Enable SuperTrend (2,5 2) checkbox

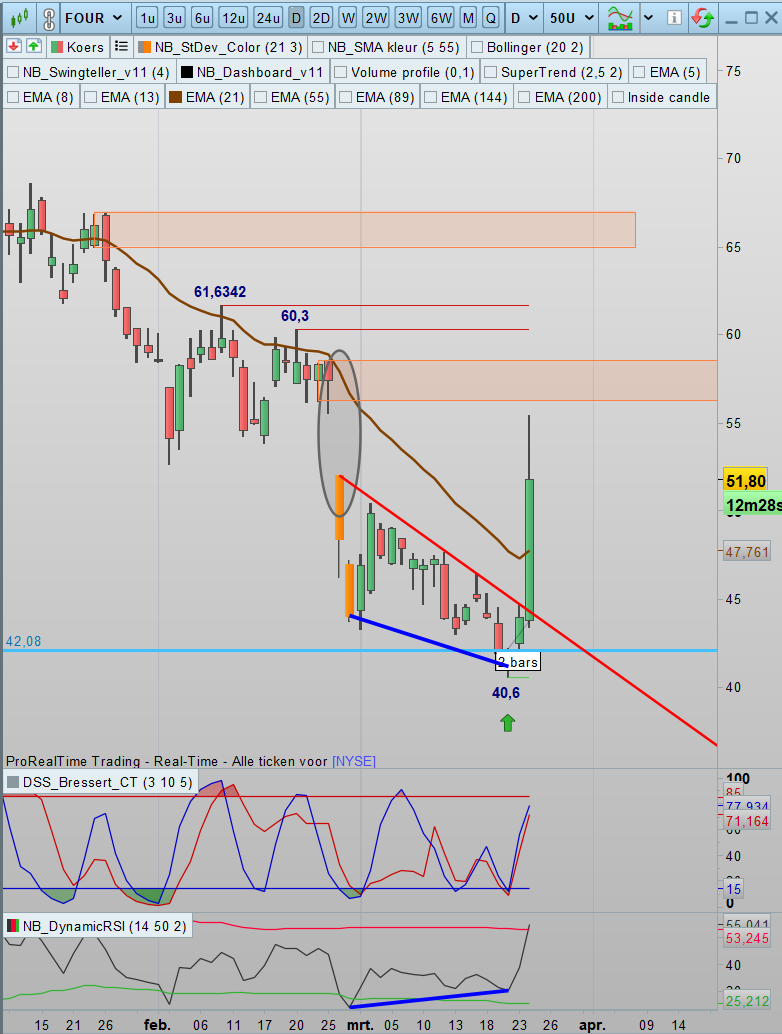click(x=491, y=72)
